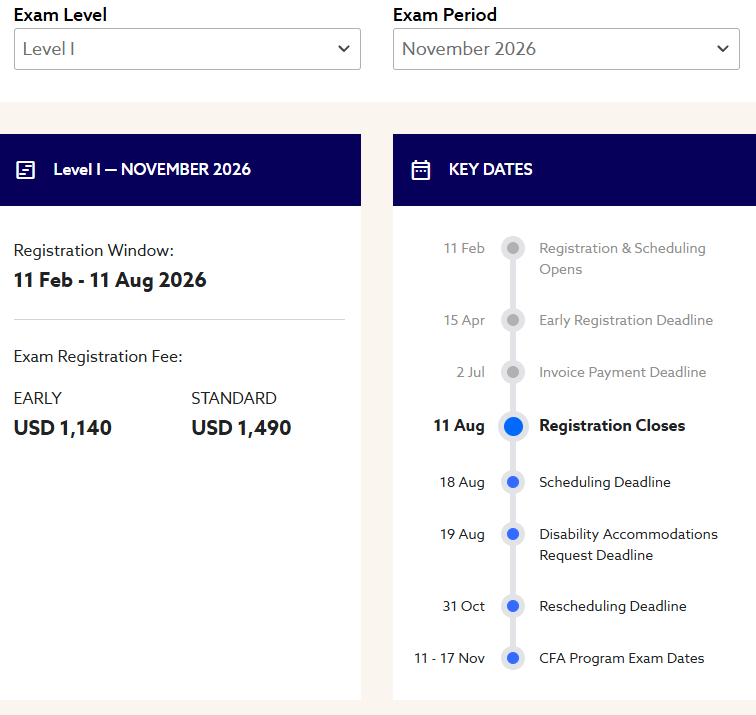Click the large blue 11 Aug marker
The image size is (756, 715).
point(513,426)
